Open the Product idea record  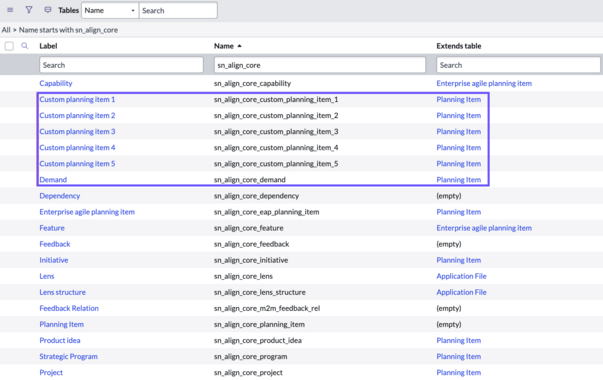point(60,340)
